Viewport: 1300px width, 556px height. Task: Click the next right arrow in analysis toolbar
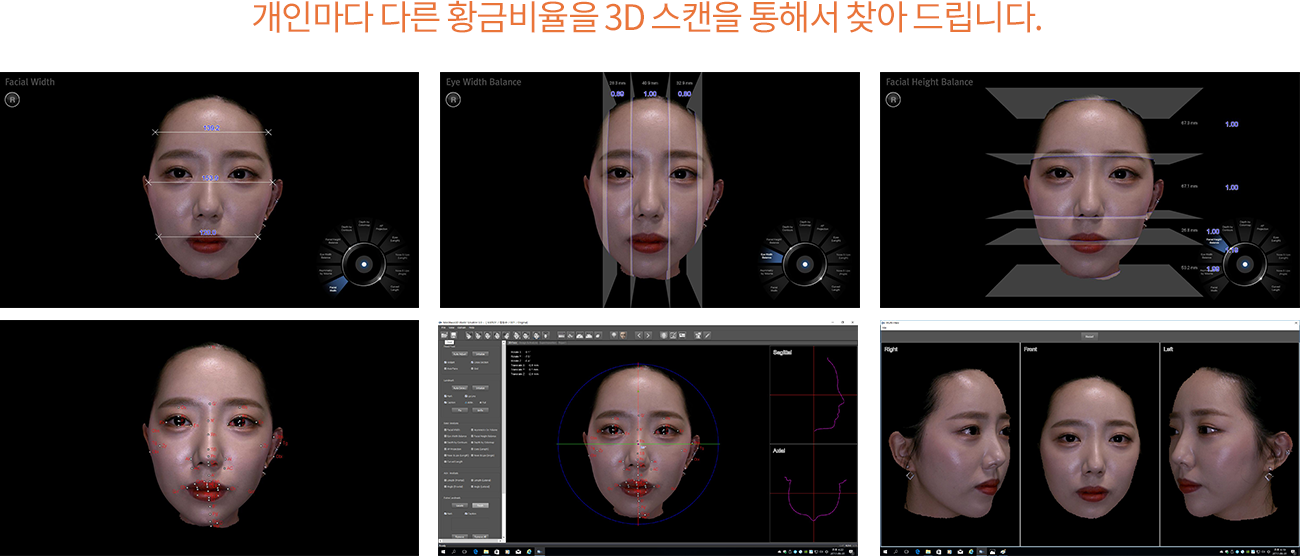point(648,335)
